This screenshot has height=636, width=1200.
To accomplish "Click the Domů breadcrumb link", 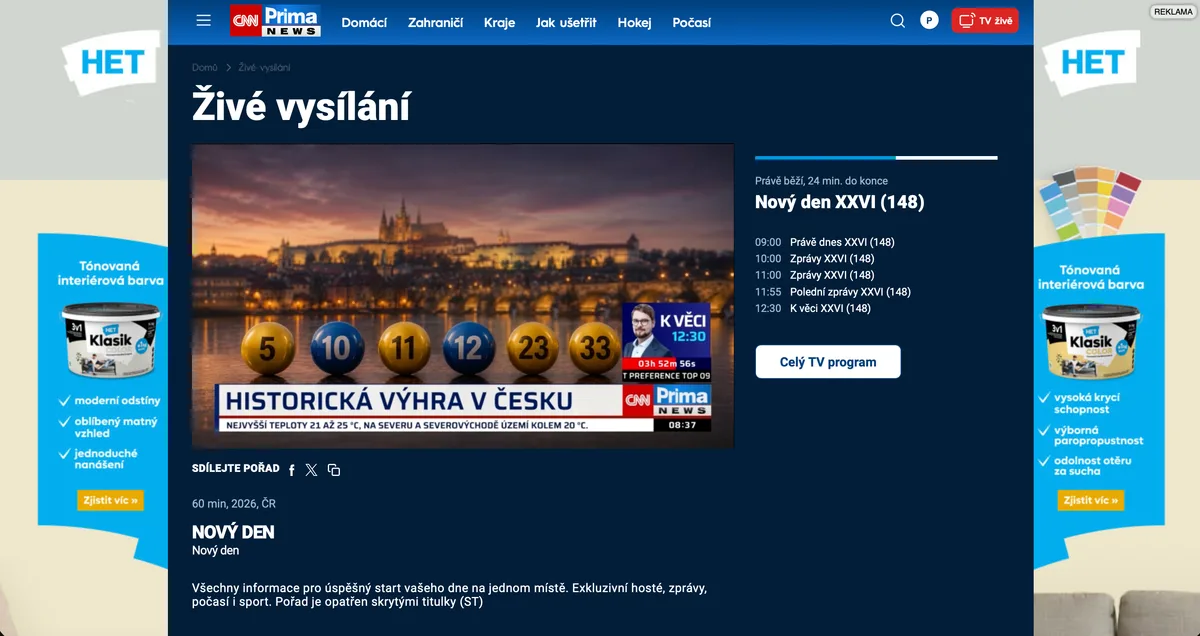I will point(204,68).
